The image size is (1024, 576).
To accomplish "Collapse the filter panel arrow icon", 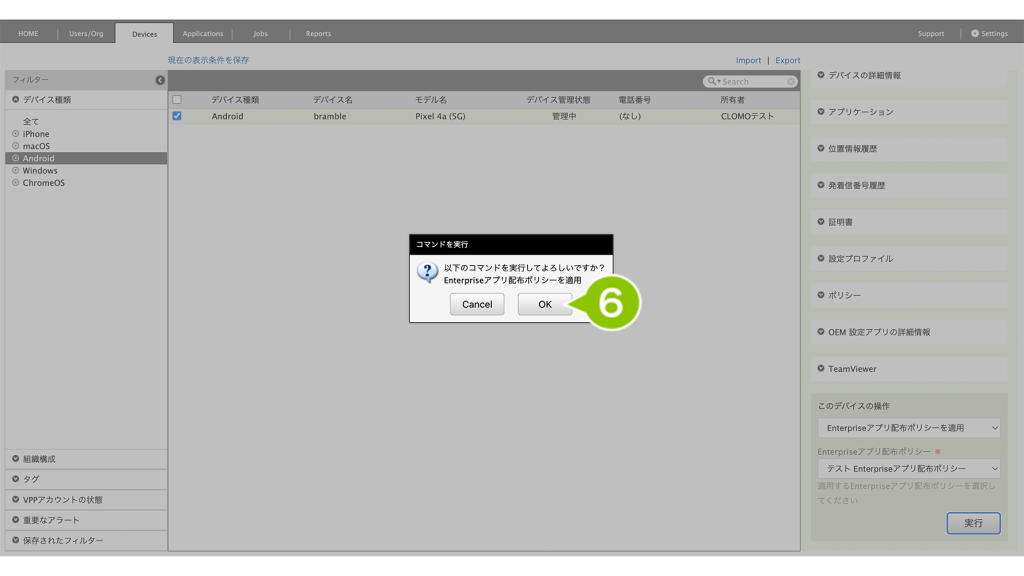I will tap(160, 80).
